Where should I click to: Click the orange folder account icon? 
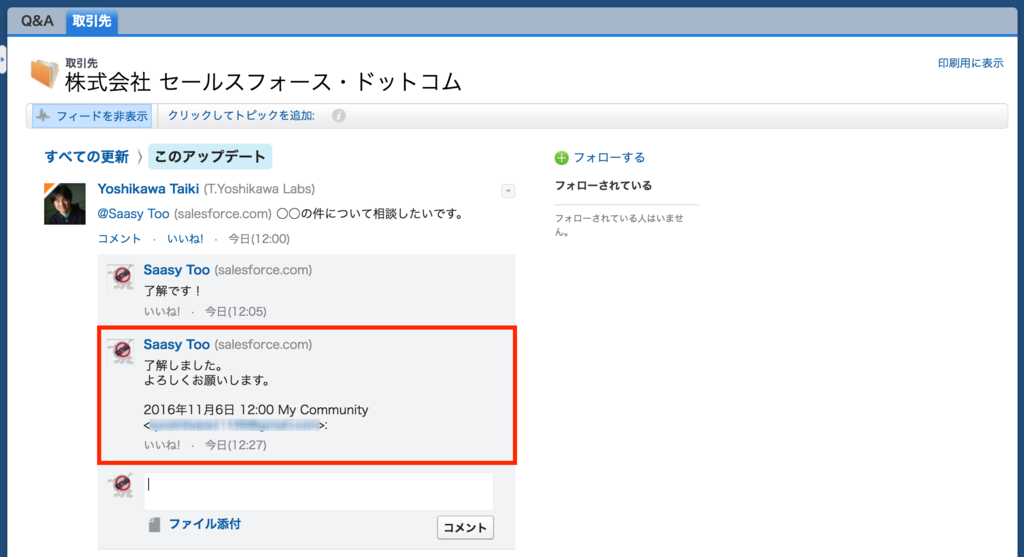pyautogui.click(x=44, y=74)
